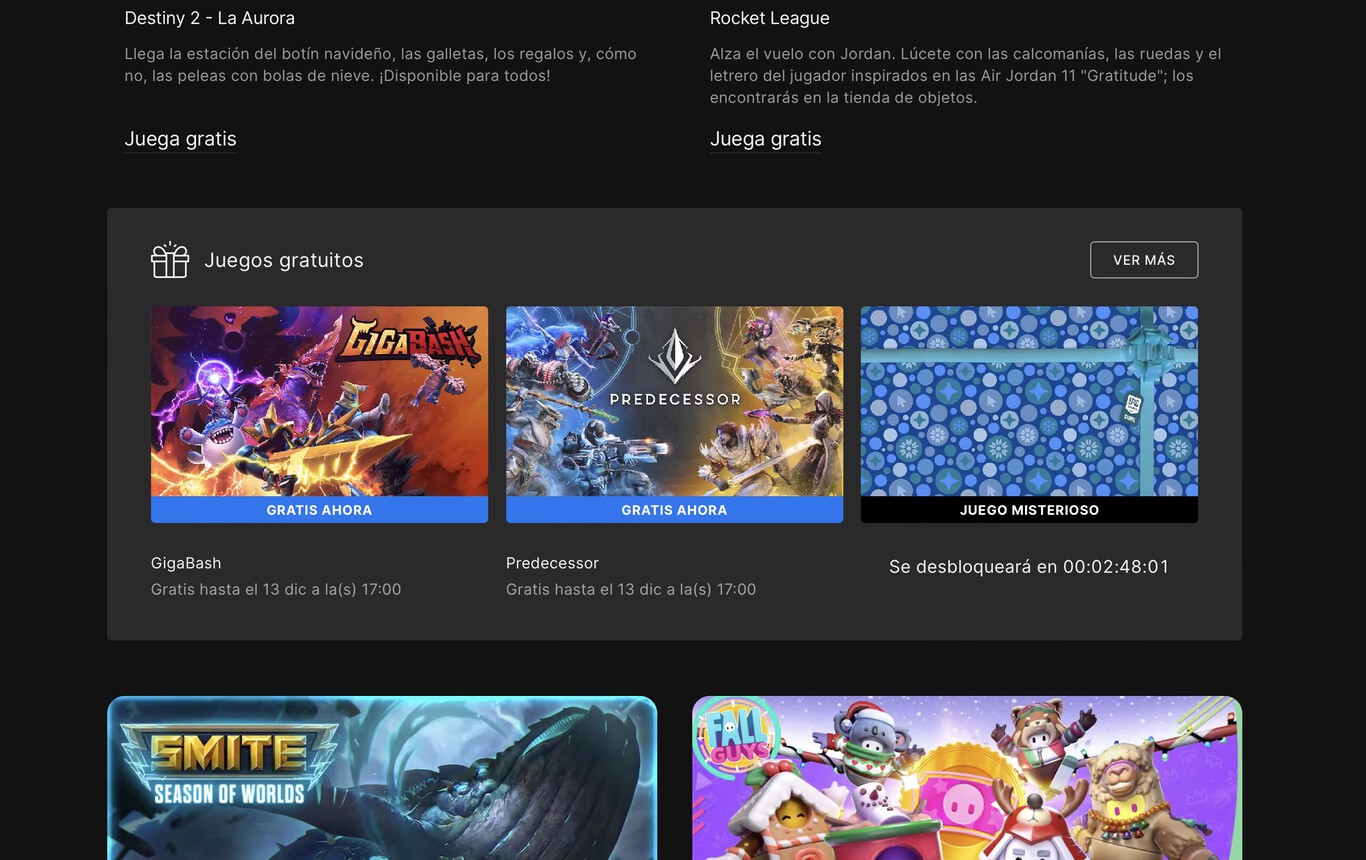Viewport: 1366px width, 860px height.
Task: Click the GigaBash logo on its cover
Action: pyautogui.click(x=414, y=338)
